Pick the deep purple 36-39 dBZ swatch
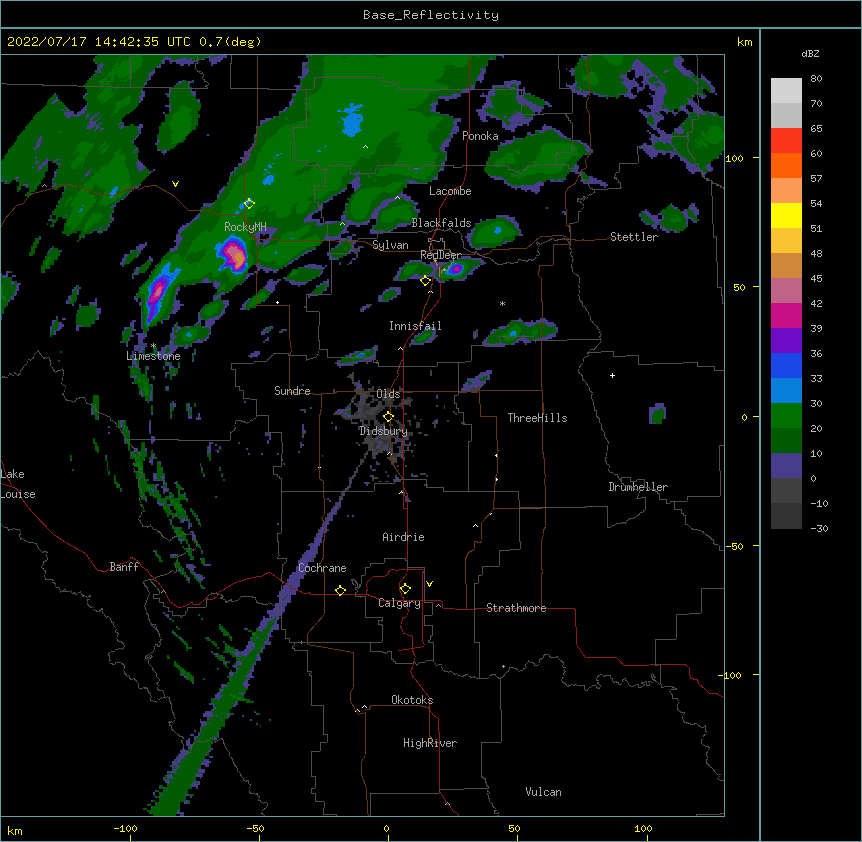Viewport: 862px width, 842px height. pyautogui.click(x=786, y=340)
